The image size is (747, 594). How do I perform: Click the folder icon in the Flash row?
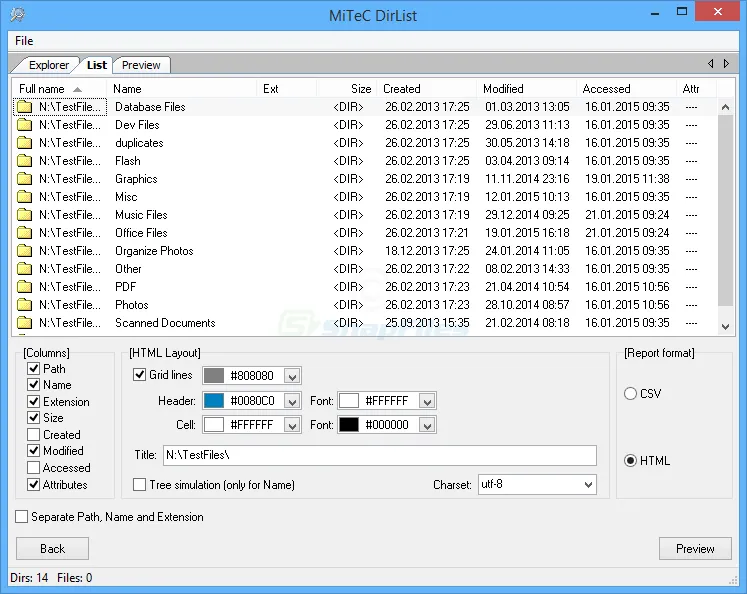24,161
